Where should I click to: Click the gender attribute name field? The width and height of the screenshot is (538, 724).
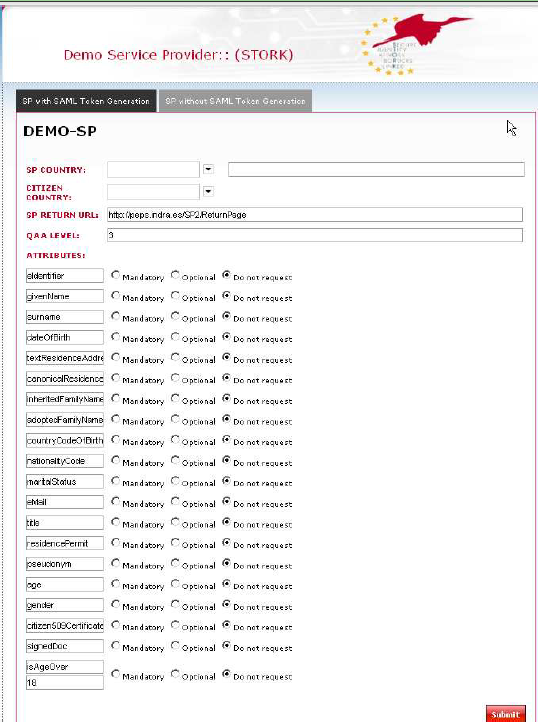(x=65, y=605)
